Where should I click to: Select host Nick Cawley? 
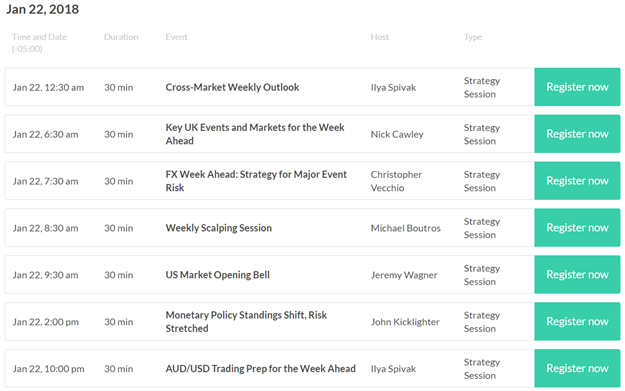click(x=397, y=134)
